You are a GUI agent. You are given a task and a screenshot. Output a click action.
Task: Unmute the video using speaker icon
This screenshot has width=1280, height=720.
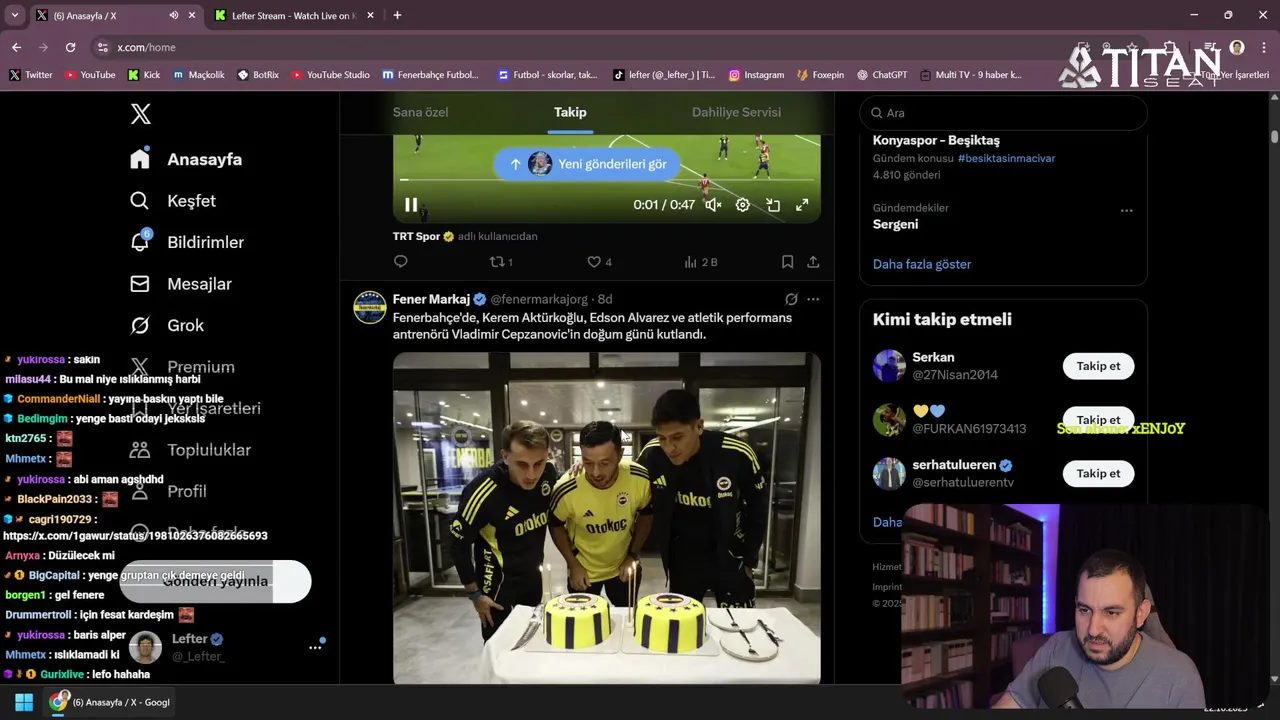(x=713, y=205)
